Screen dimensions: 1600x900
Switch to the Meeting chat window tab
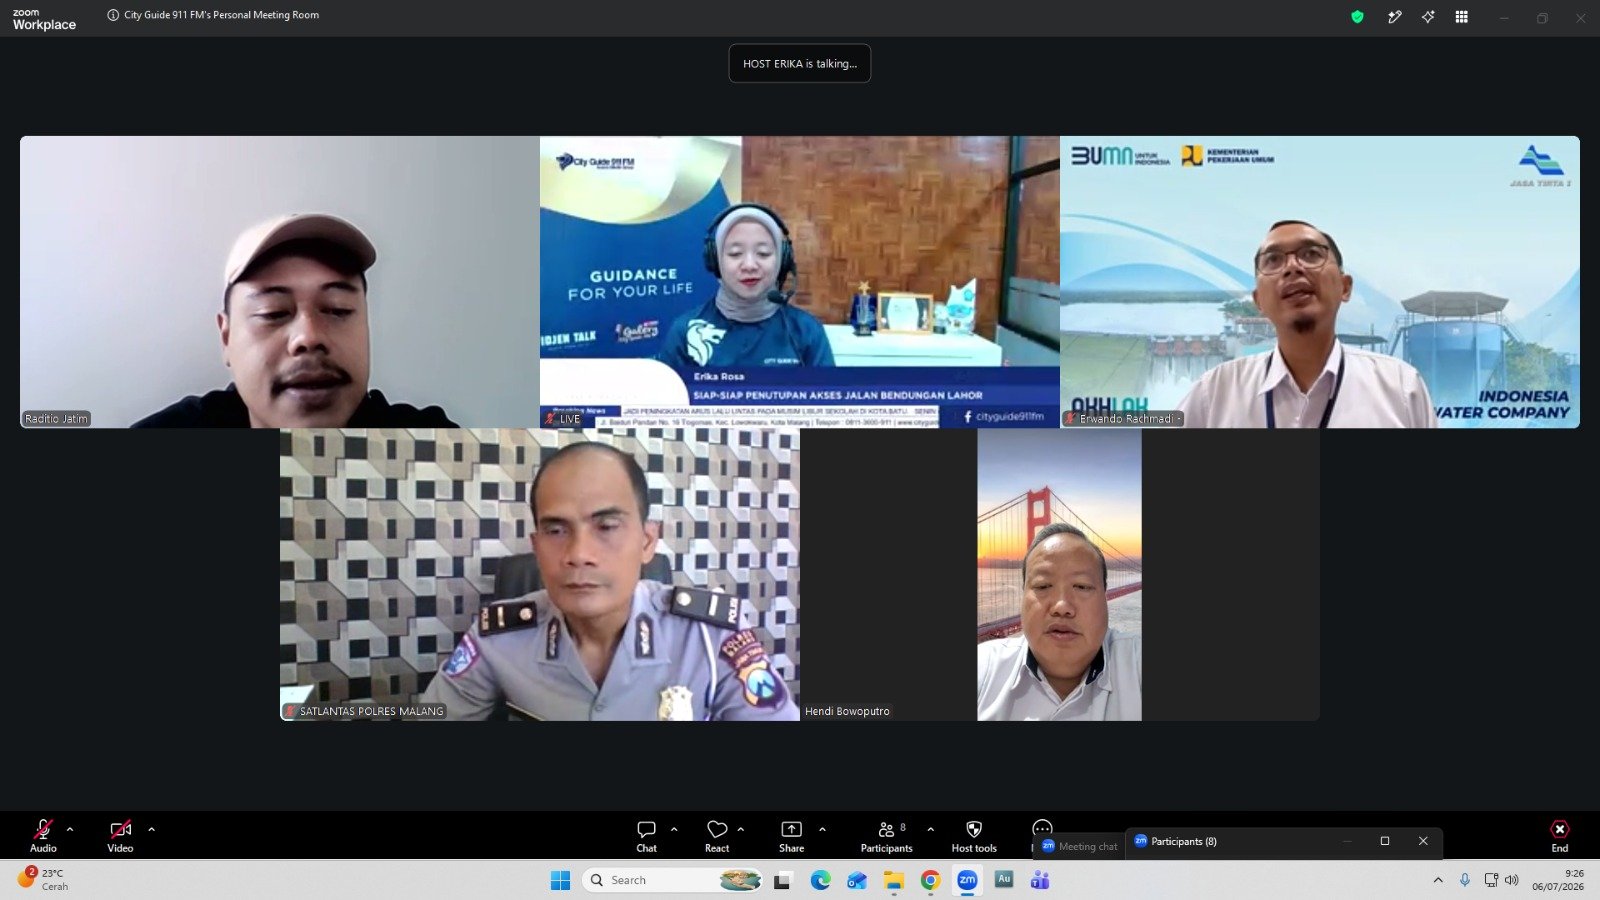1079,846
